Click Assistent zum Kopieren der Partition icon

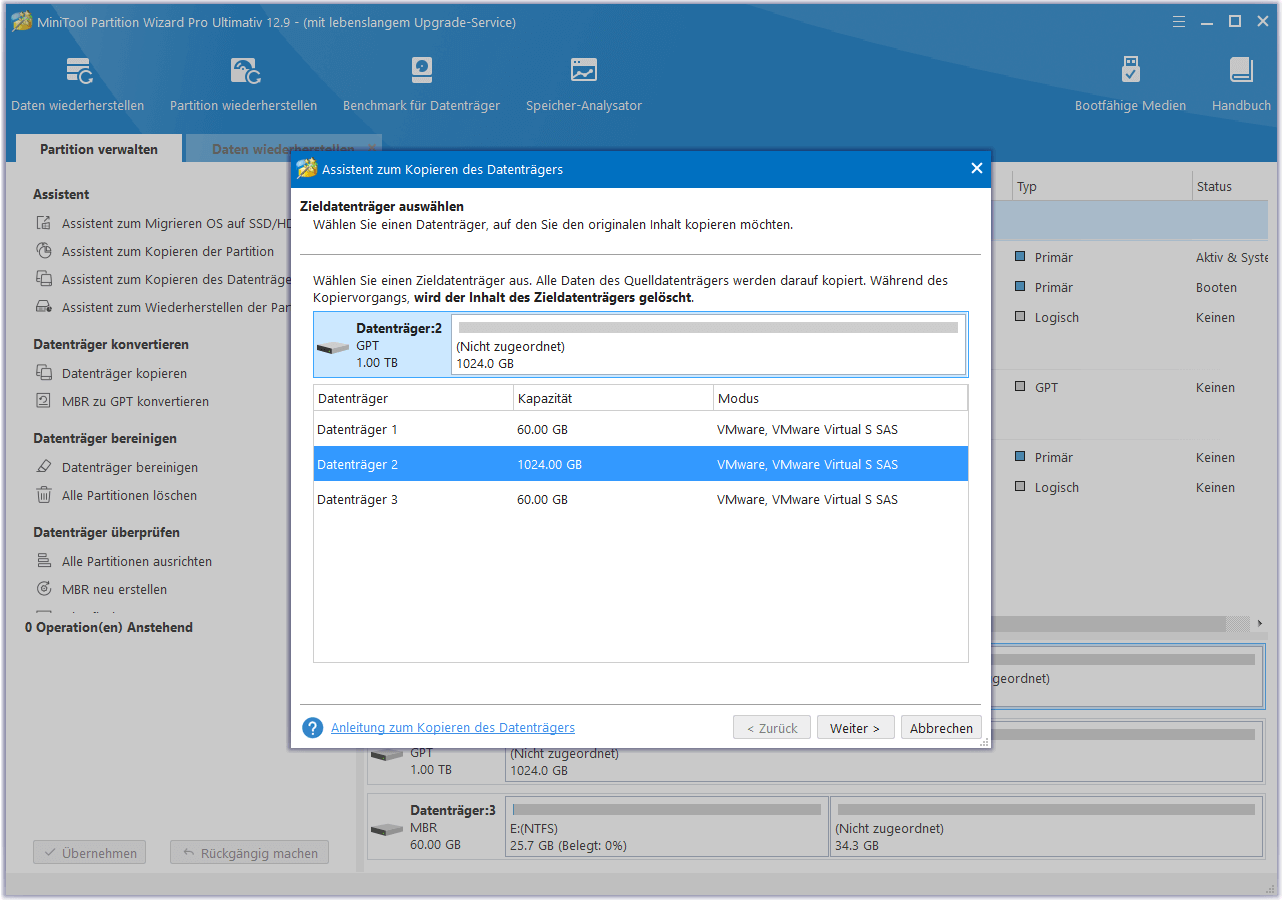click(44, 251)
